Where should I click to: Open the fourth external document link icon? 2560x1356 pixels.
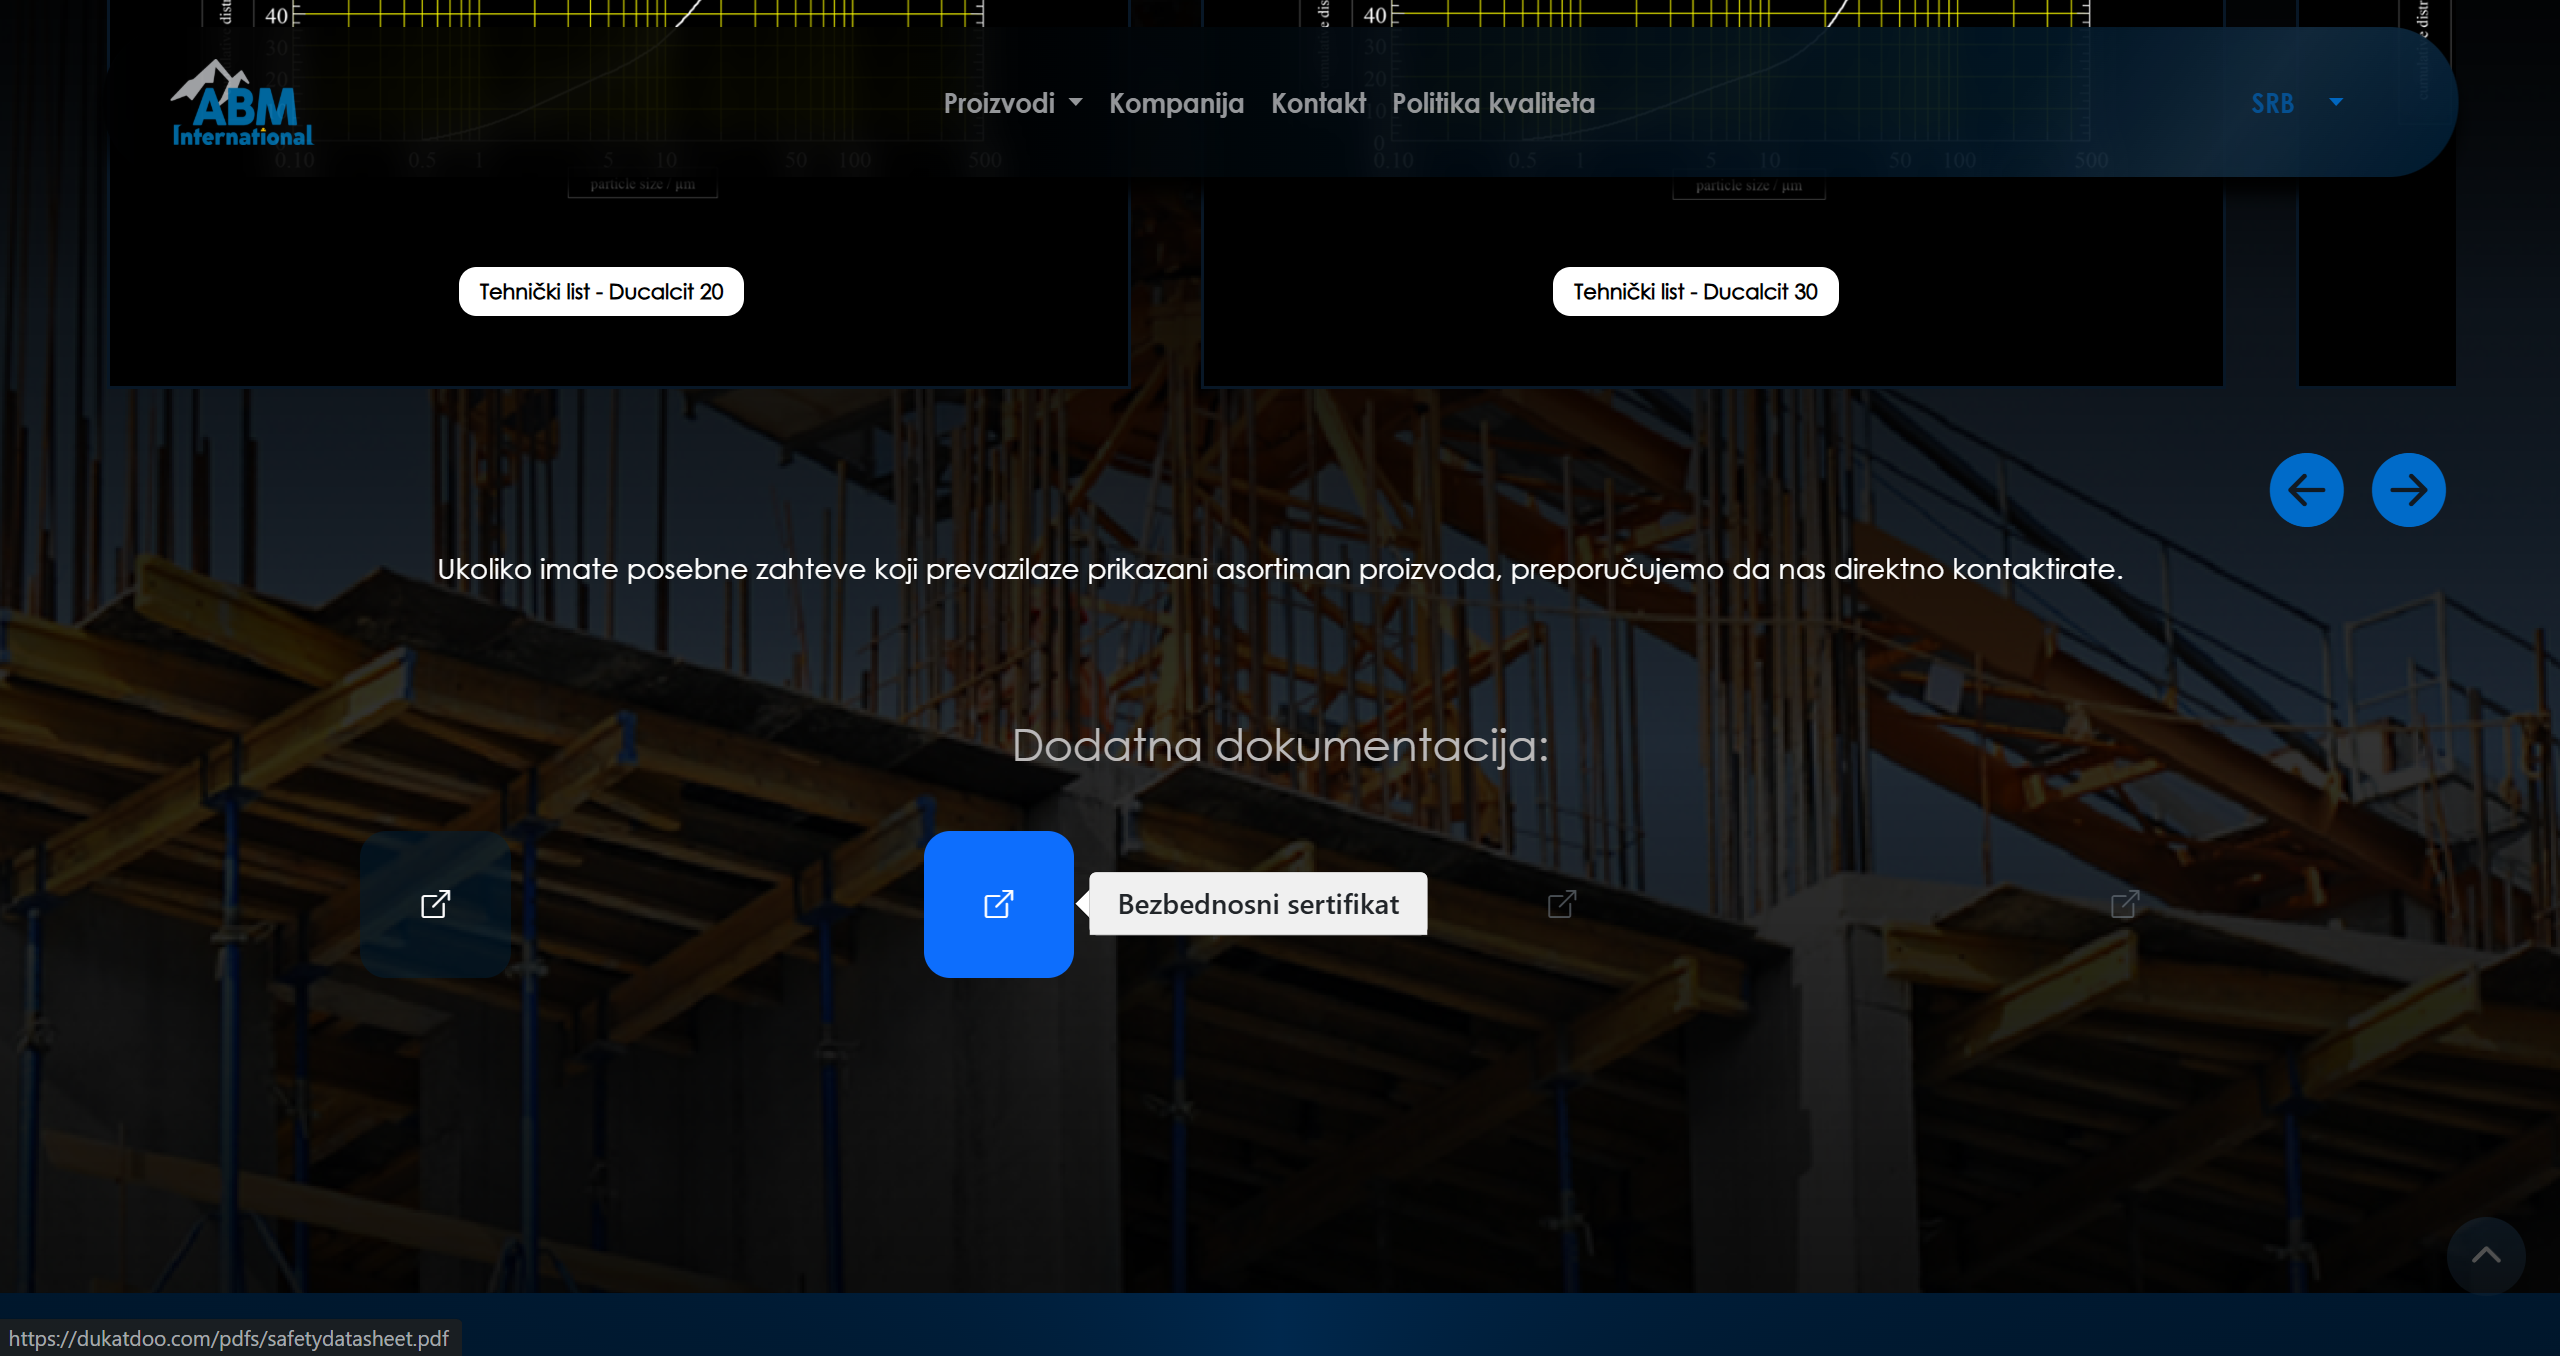pyautogui.click(x=2125, y=904)
